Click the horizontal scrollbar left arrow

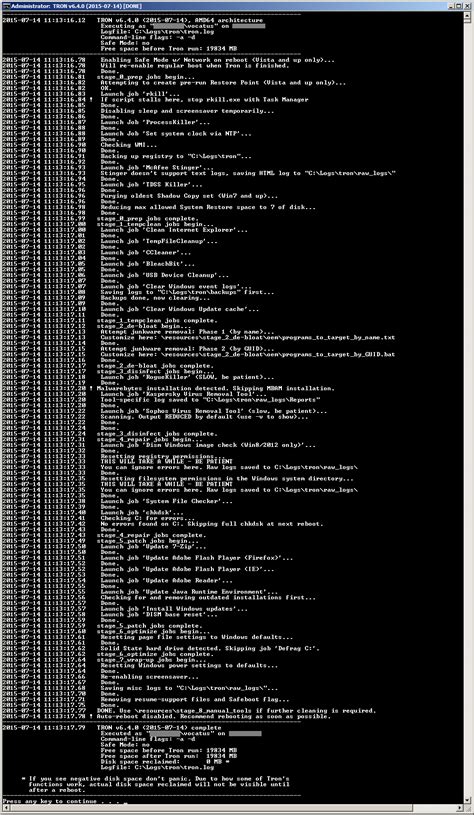point(5,808)
